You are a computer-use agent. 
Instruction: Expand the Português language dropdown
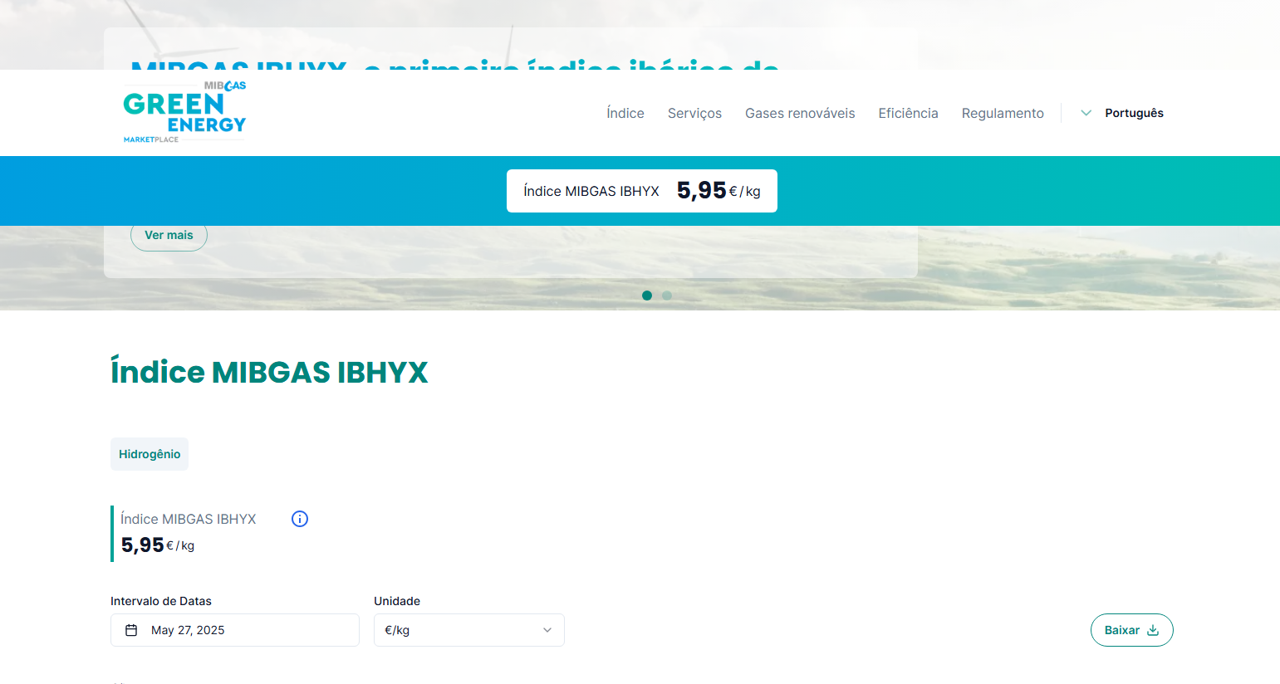[x=1122, y=113]
